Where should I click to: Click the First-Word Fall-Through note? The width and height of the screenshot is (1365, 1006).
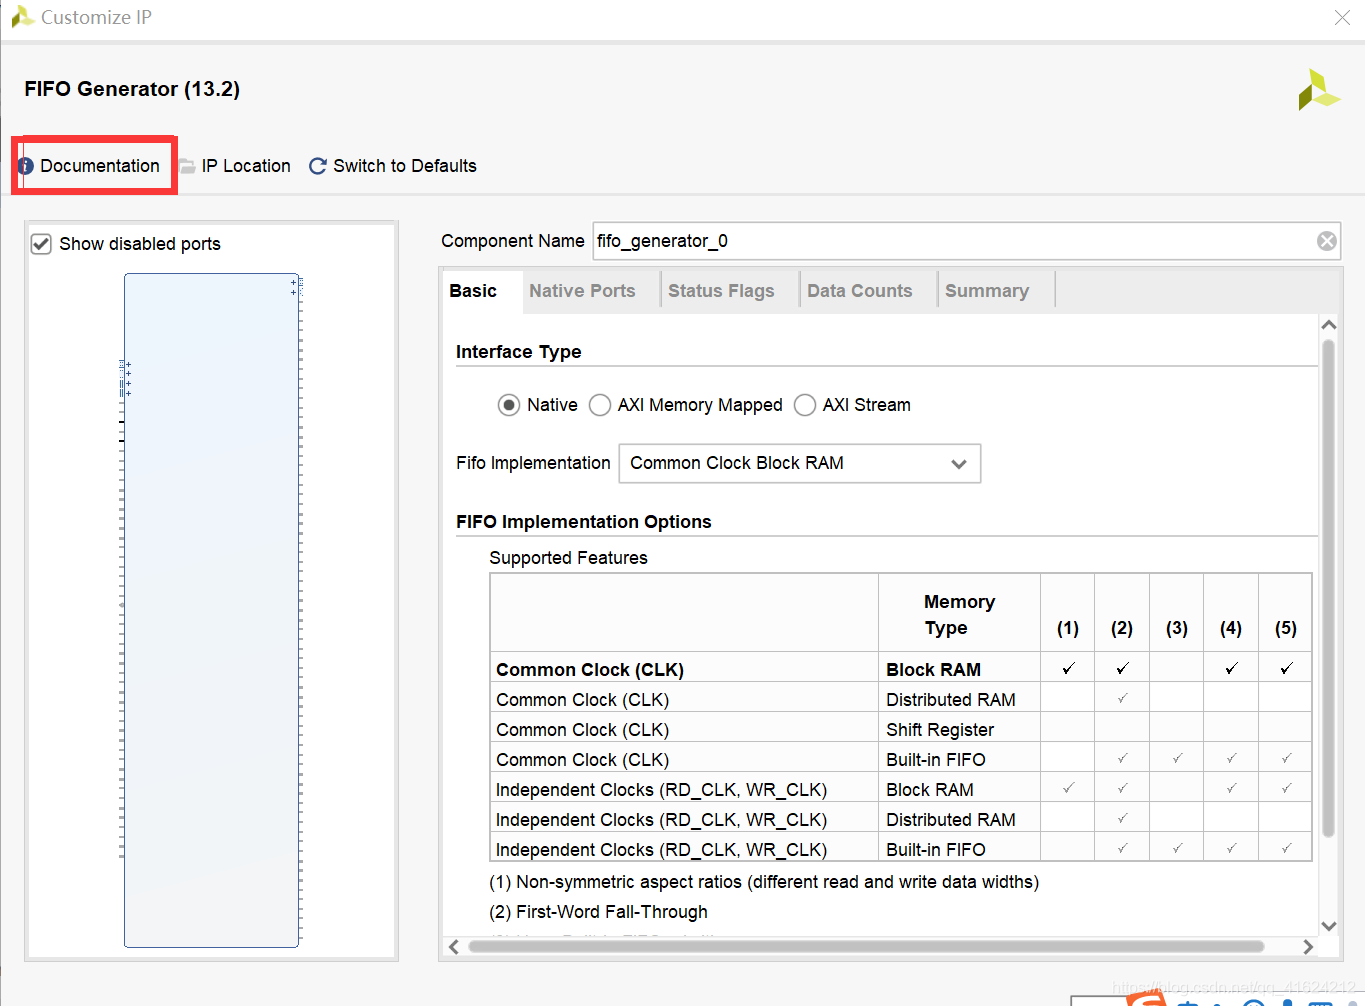coord(598,912)
